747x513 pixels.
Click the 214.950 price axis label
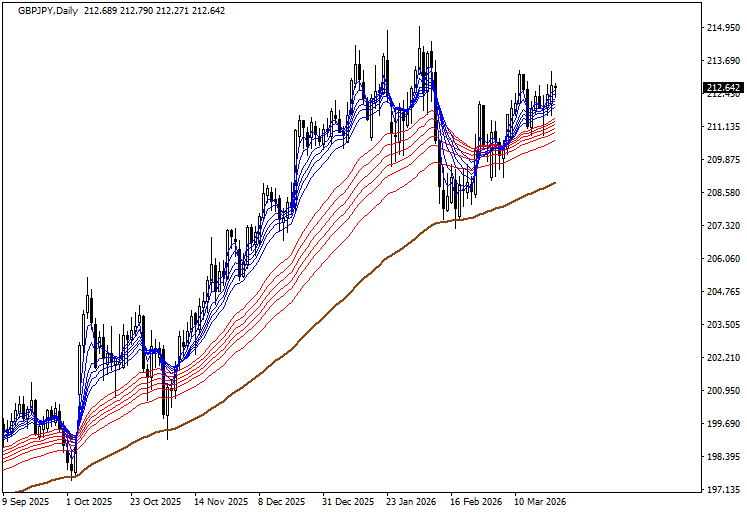tap(721, 28)
